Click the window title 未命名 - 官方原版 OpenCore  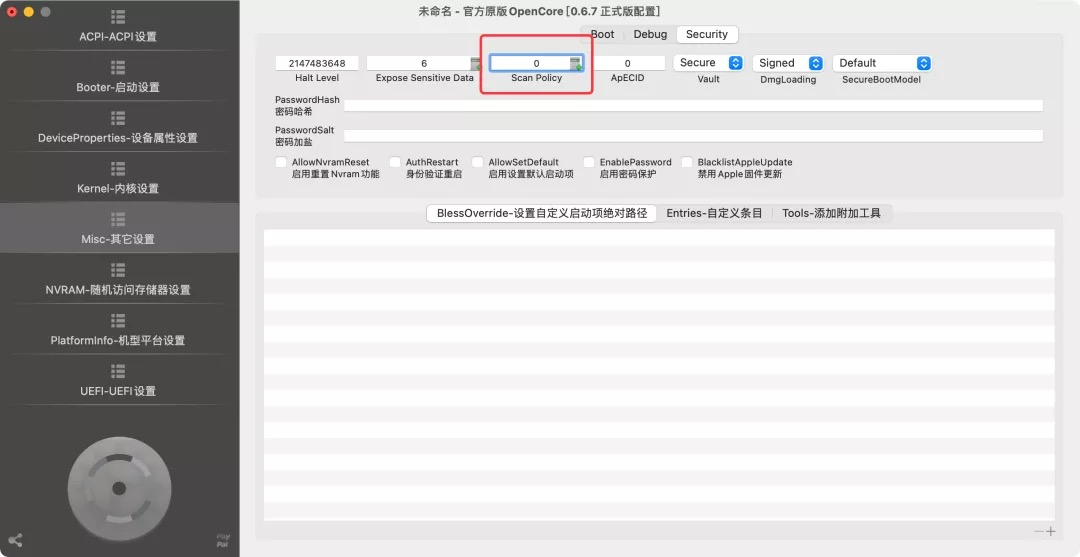point(539,12)
